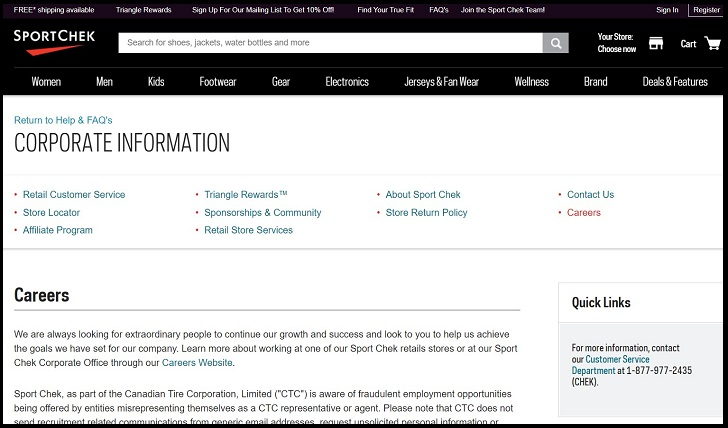Open Contact Us link
728x428 pixels.
tap(590, 195)
